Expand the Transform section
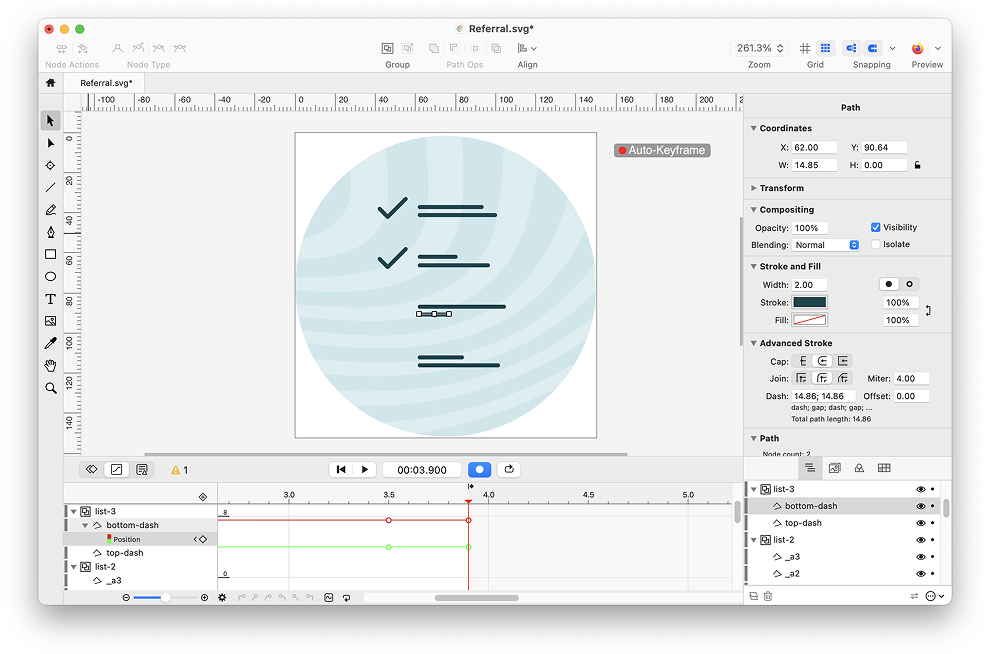The width and height of the screenshot is (1000, 654). point(754,188)
